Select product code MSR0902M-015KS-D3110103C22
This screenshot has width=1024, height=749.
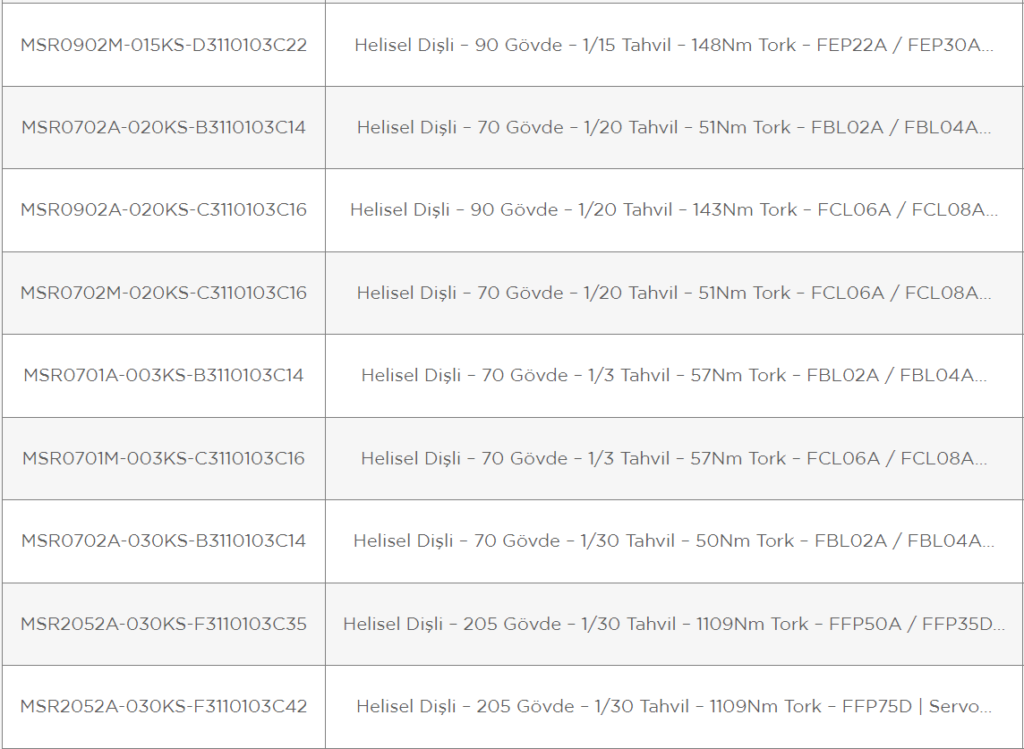tap(163, 45)
